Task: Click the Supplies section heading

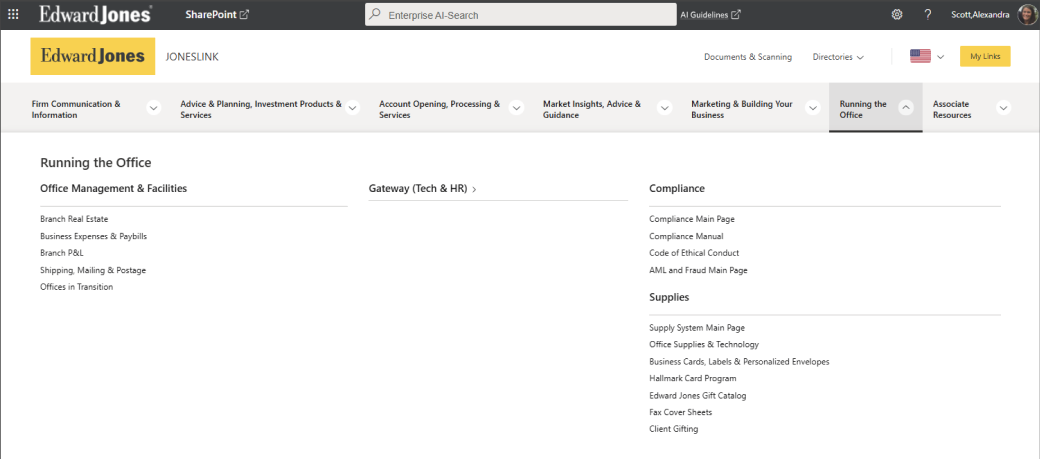Action: click(x=669, y=297)
